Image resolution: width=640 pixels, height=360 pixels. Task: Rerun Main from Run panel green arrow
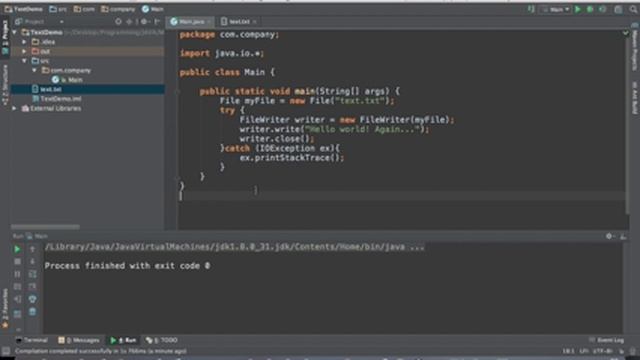point(17,249)
